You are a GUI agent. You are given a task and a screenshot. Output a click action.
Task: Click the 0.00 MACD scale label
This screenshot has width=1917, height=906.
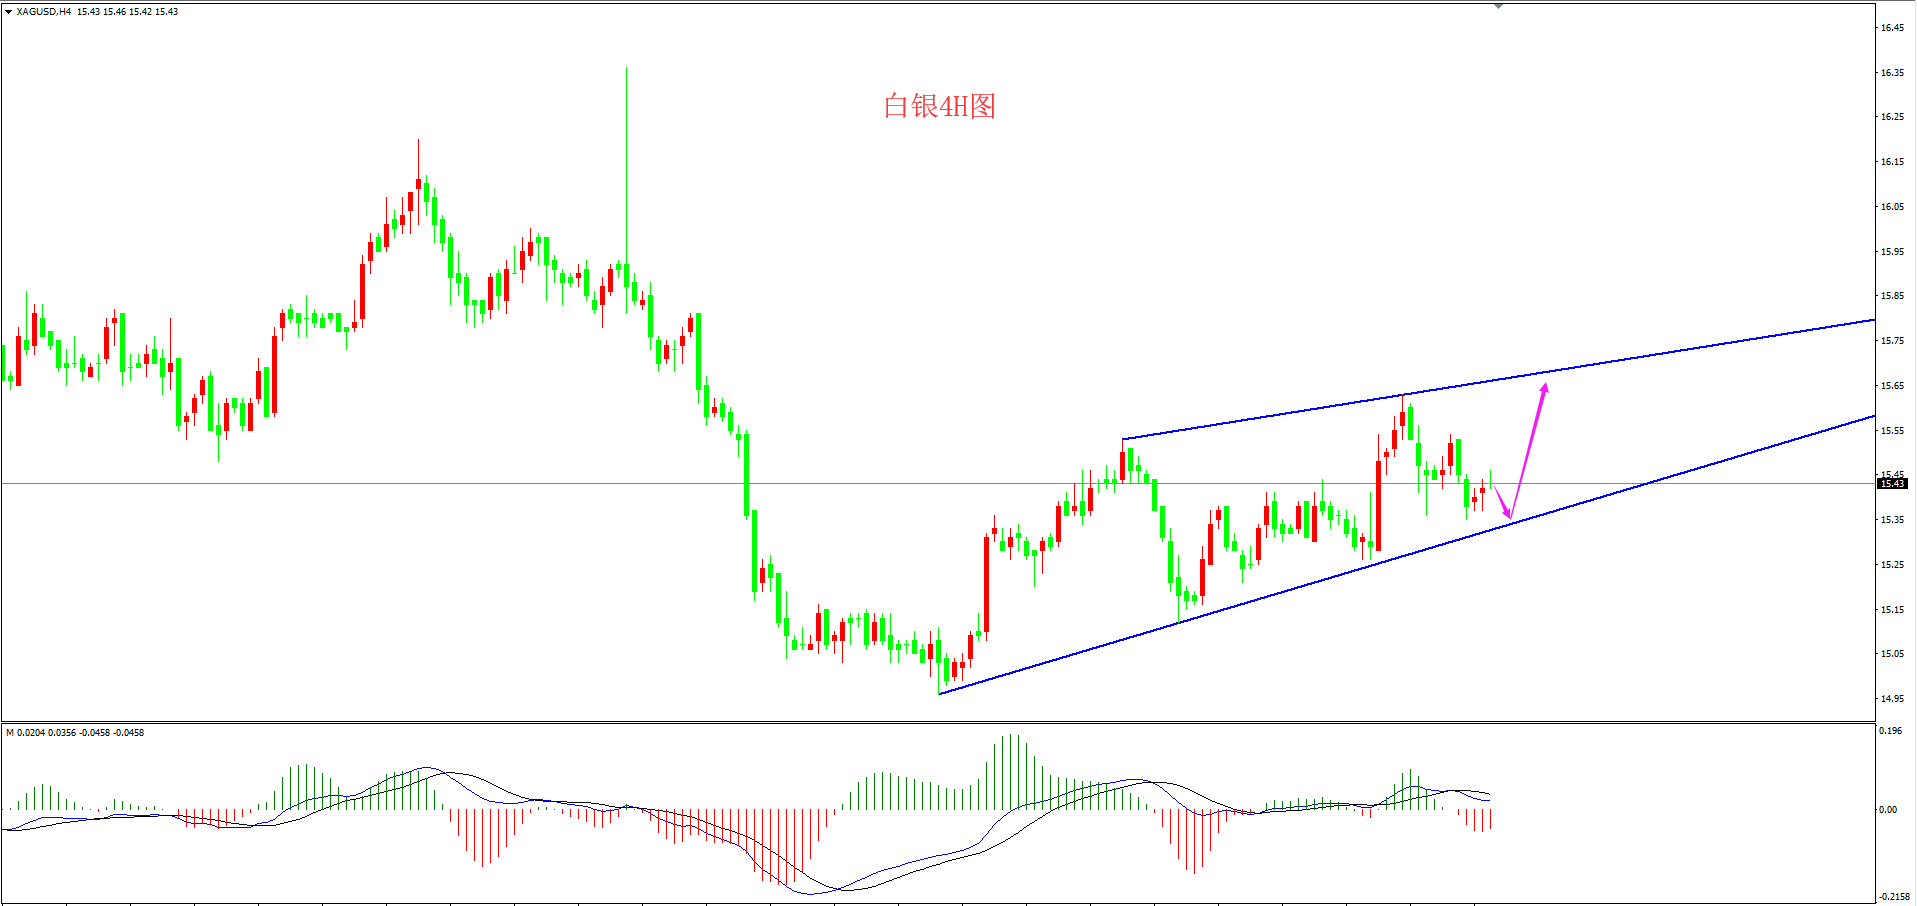(x=1888, y=810)
